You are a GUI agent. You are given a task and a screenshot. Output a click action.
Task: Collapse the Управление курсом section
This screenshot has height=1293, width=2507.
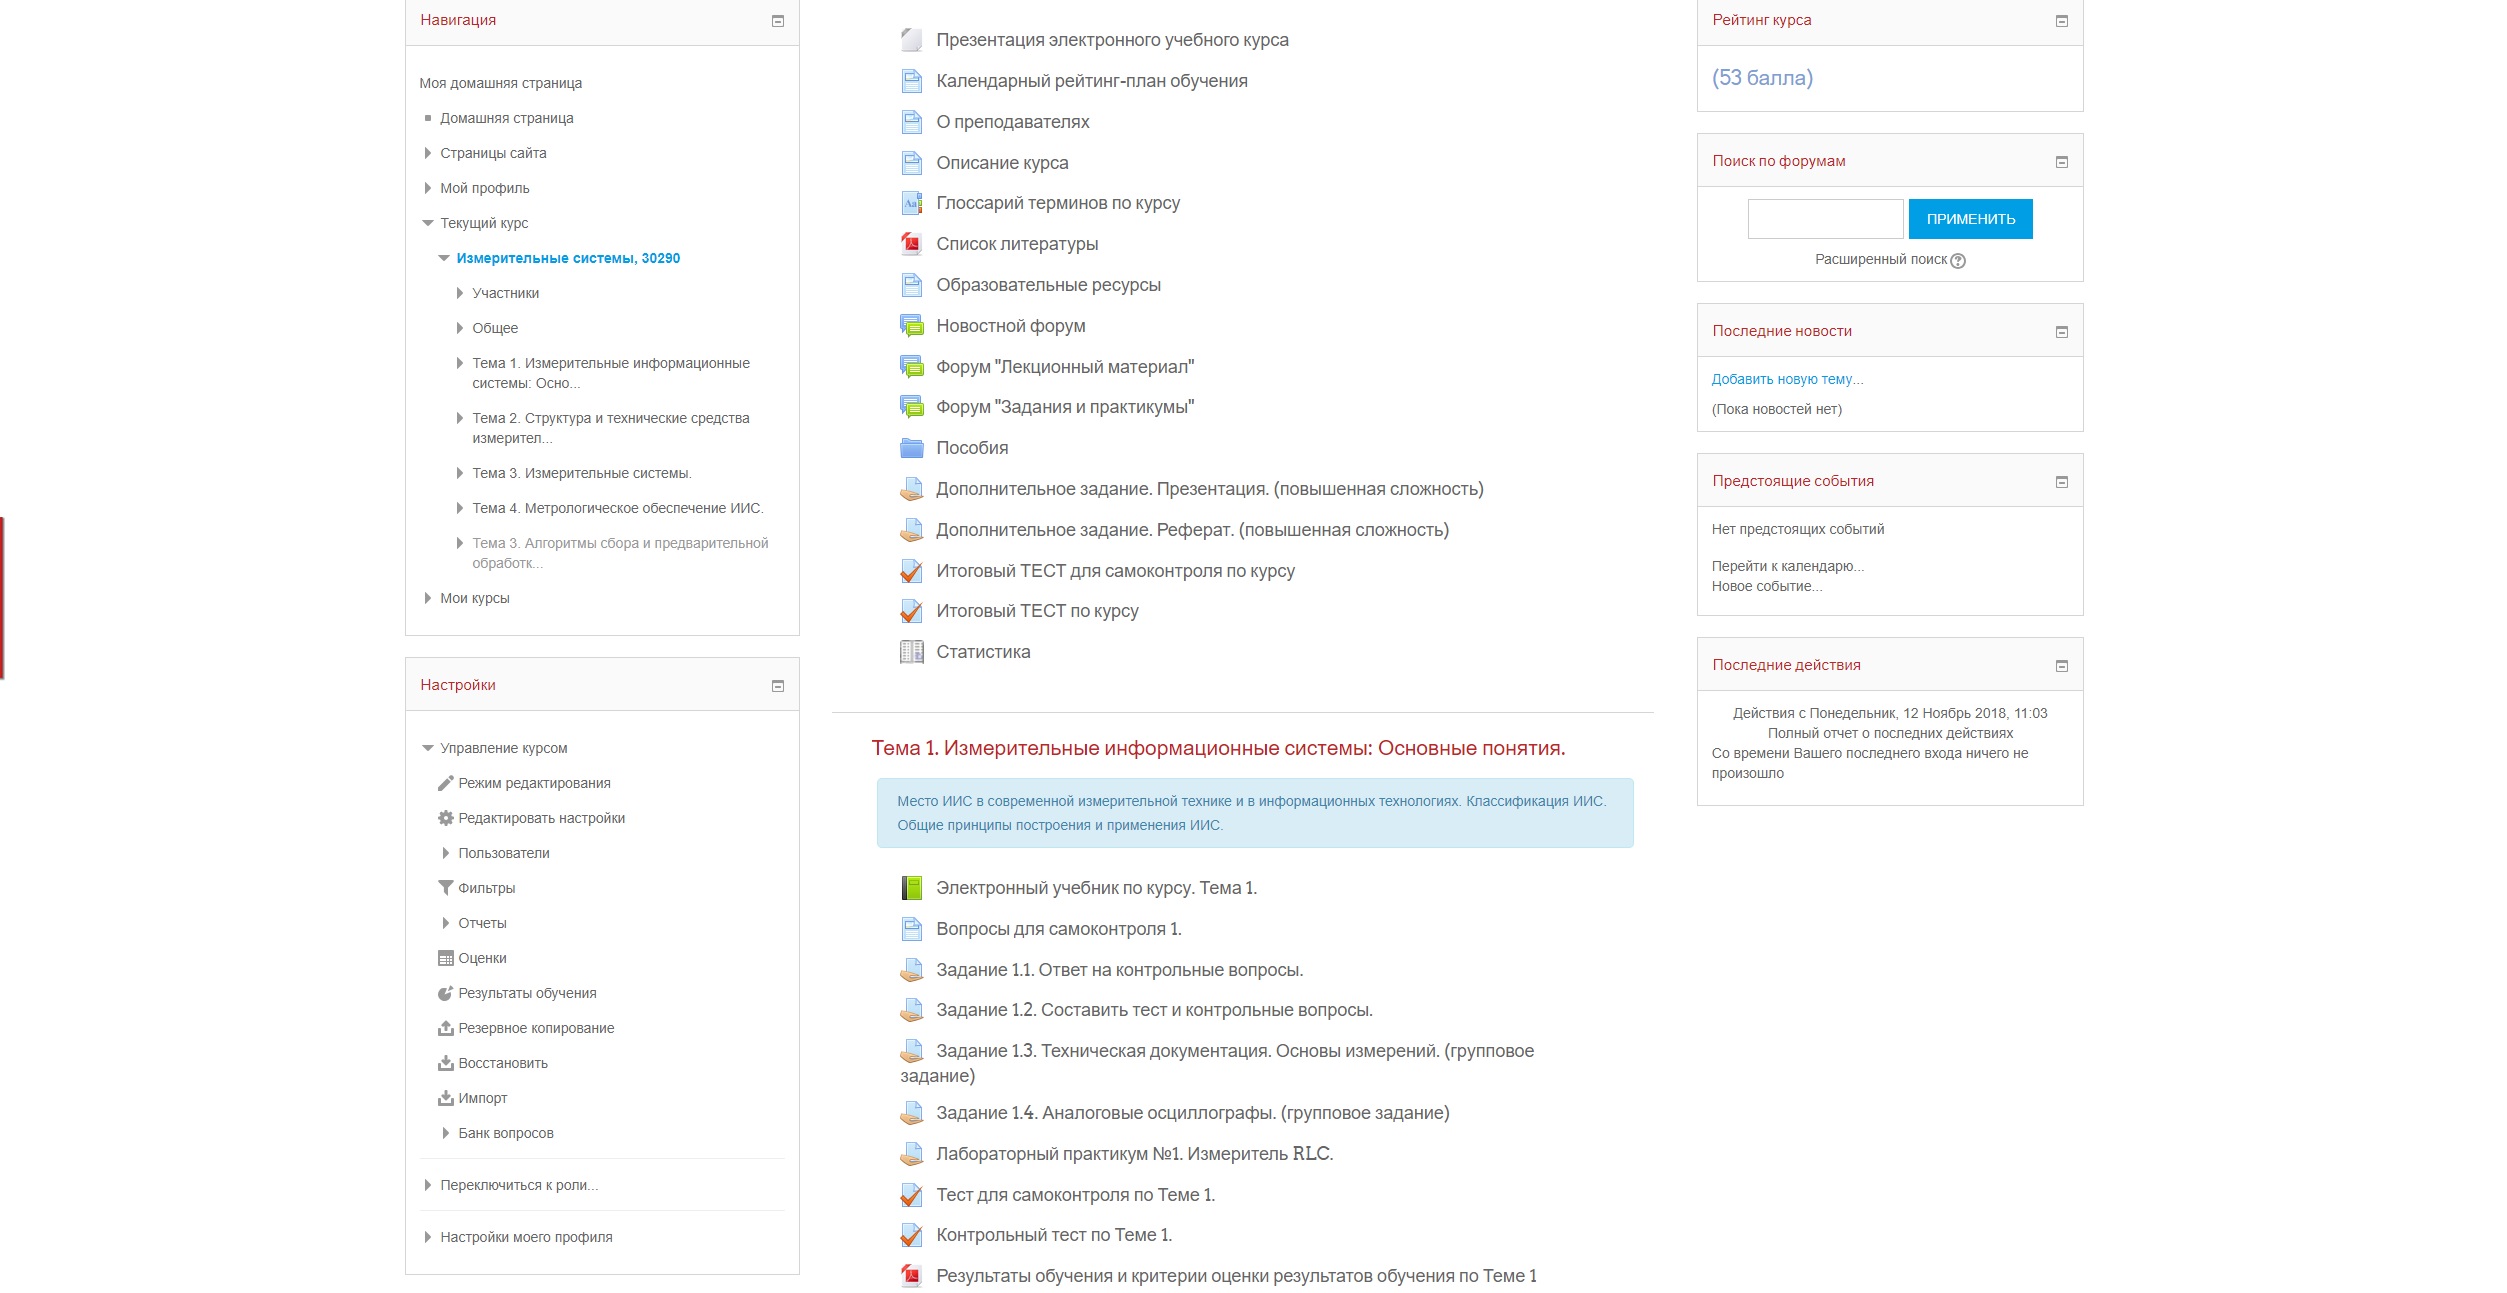(x=428, y=748)
